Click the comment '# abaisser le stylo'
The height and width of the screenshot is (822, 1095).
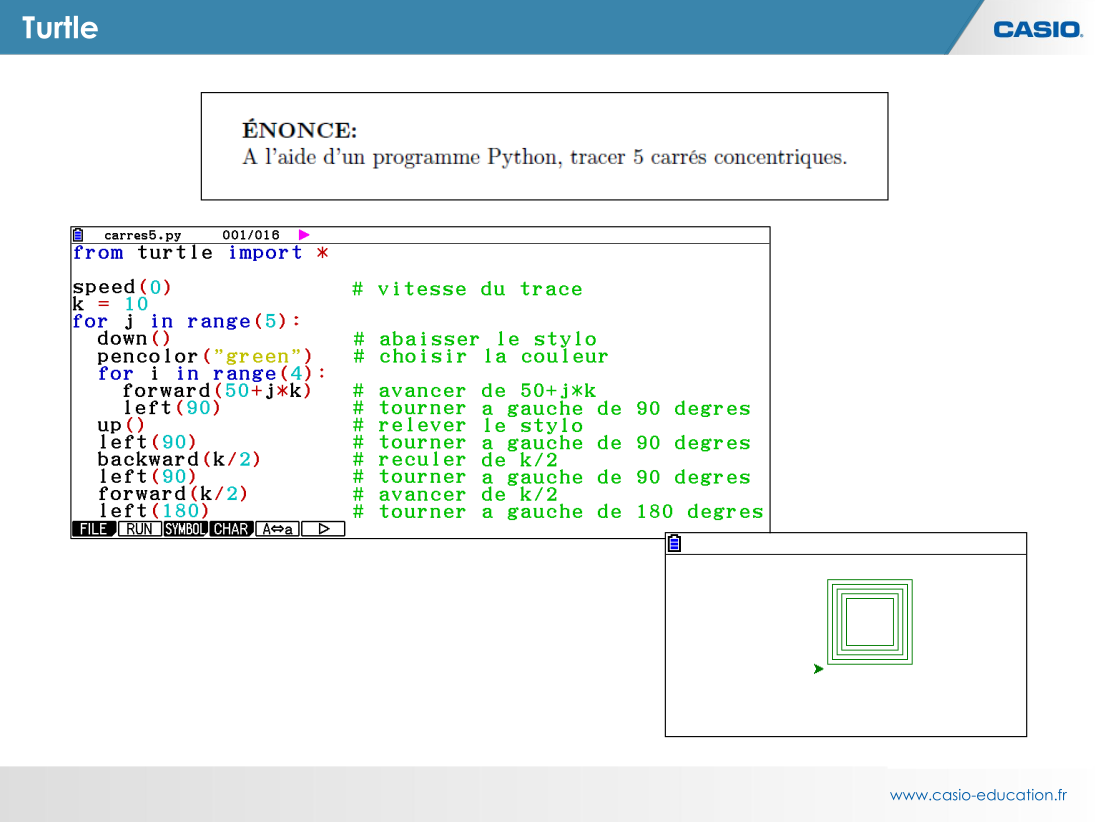point(475,339)
